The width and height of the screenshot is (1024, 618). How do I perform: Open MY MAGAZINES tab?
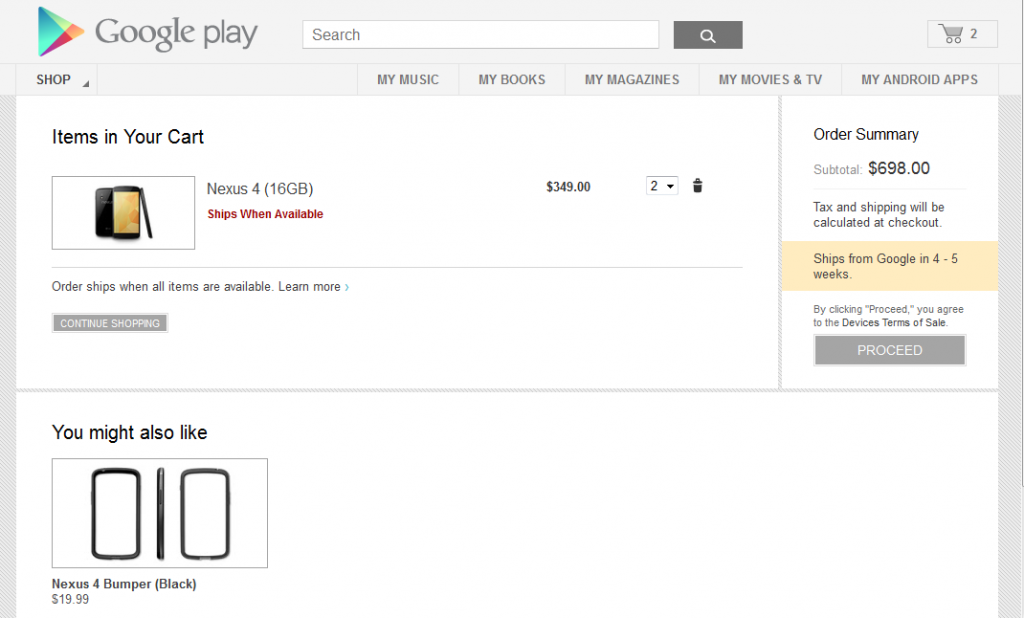click(x=632, y=80)
